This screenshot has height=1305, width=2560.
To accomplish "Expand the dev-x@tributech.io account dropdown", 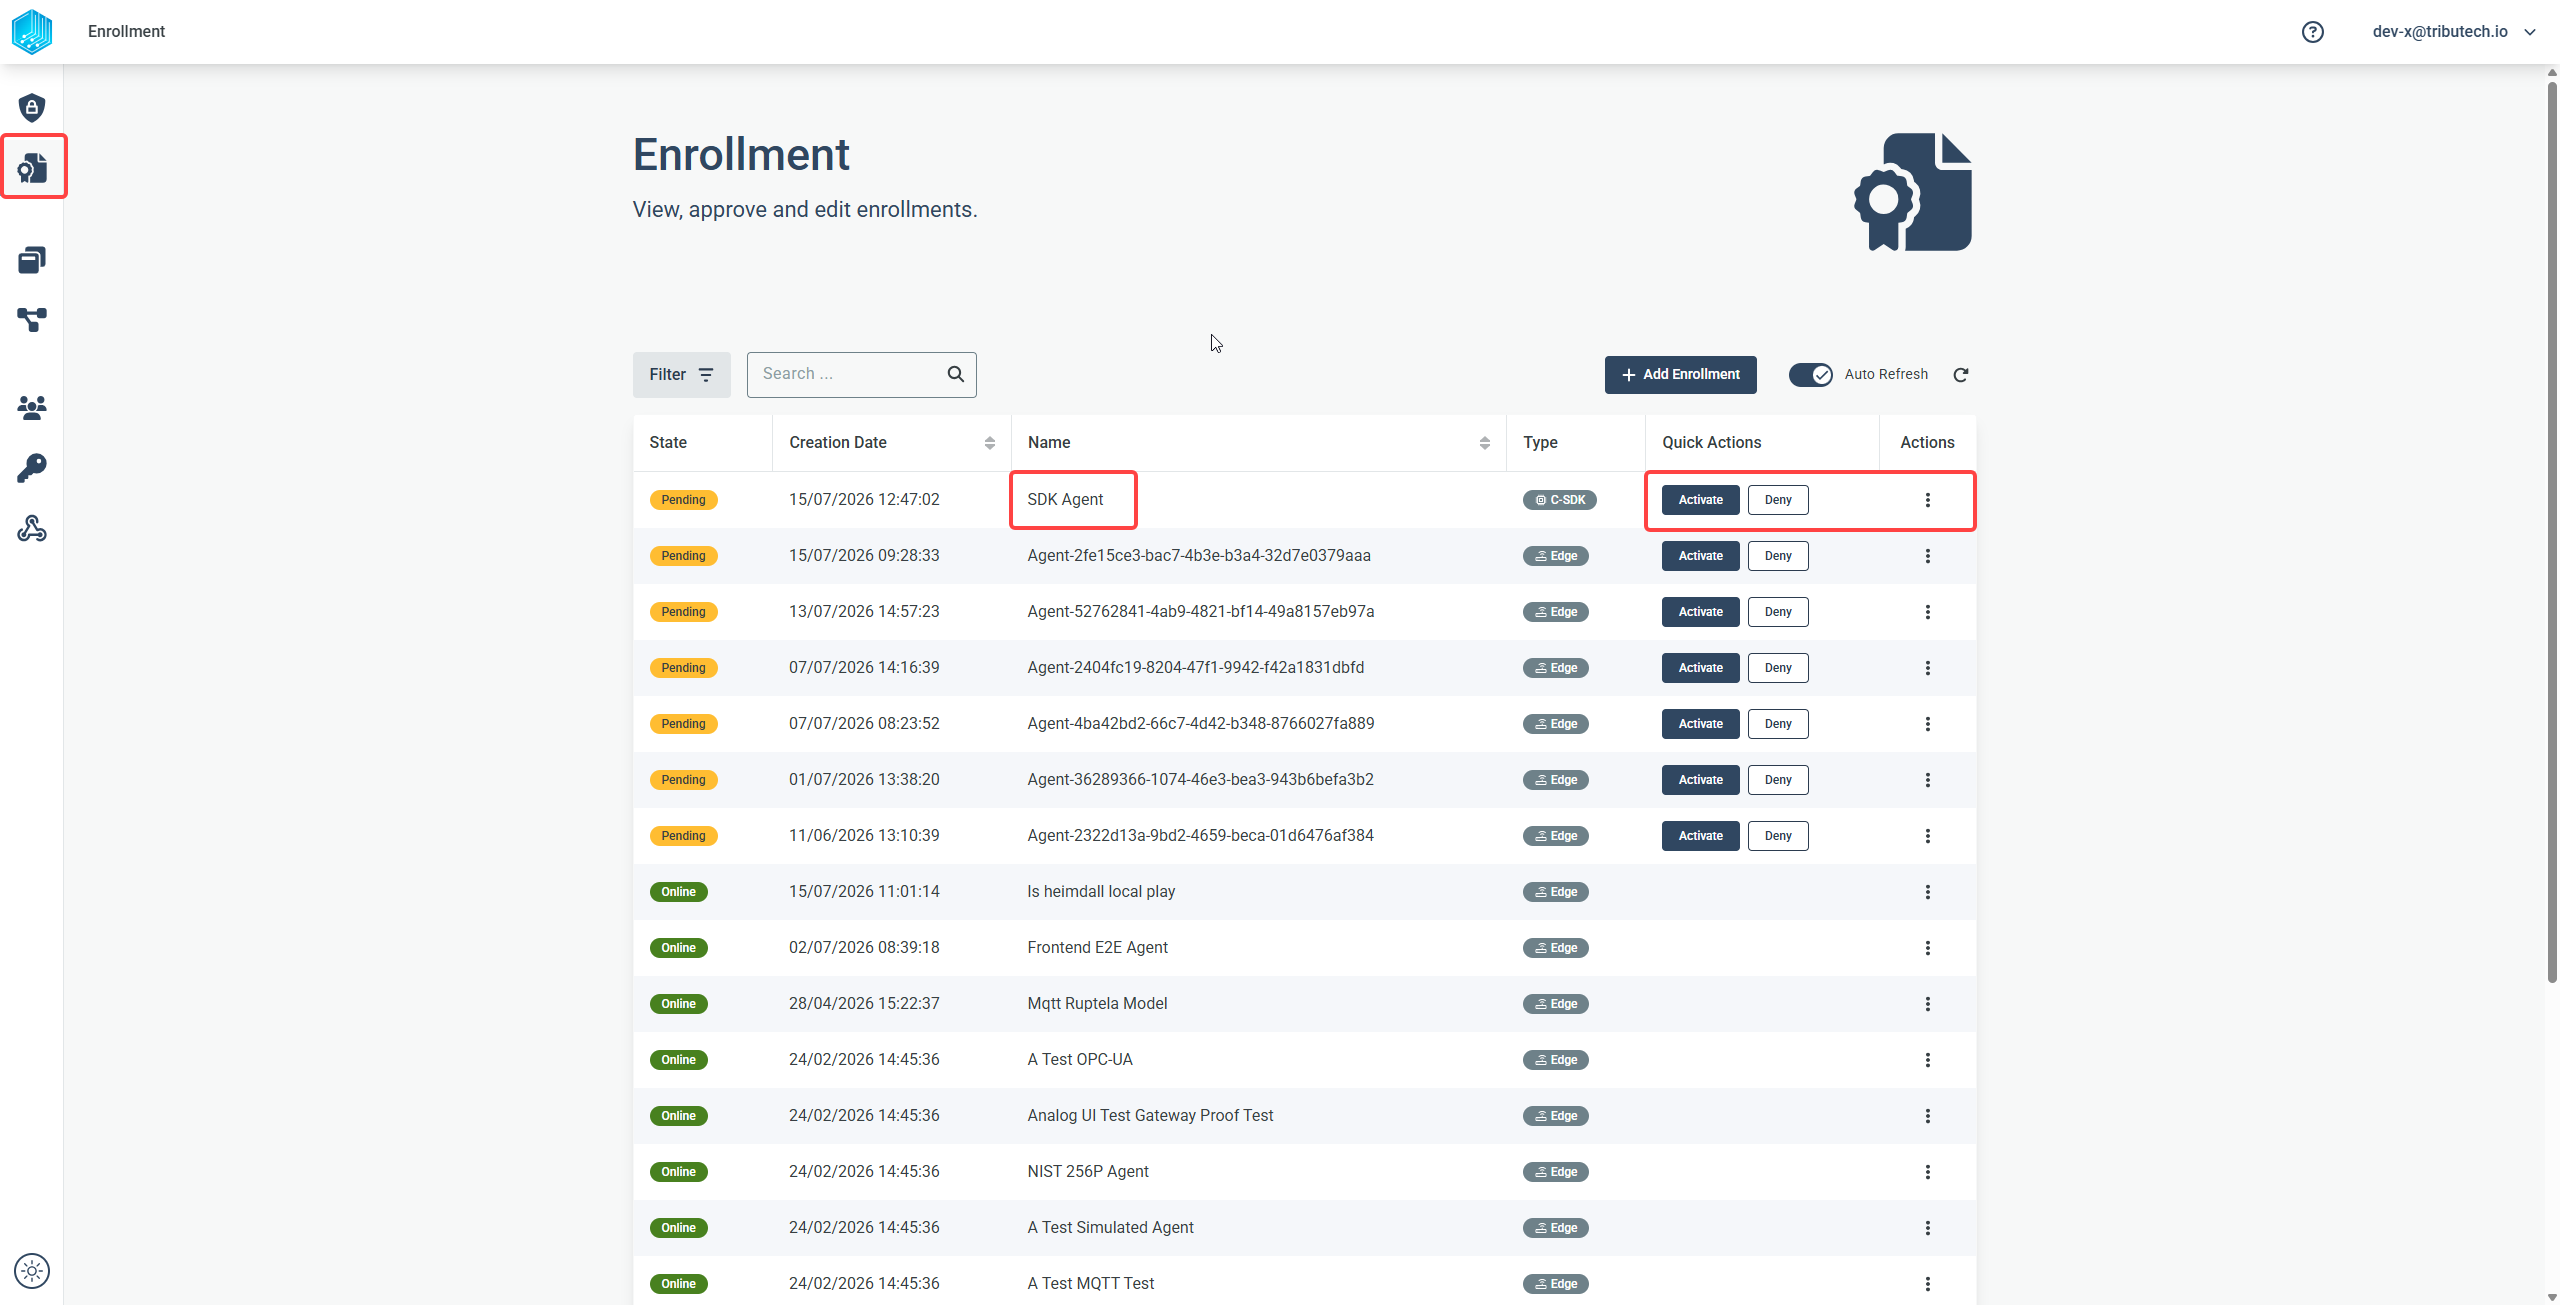I will (x=2454, y=32).
